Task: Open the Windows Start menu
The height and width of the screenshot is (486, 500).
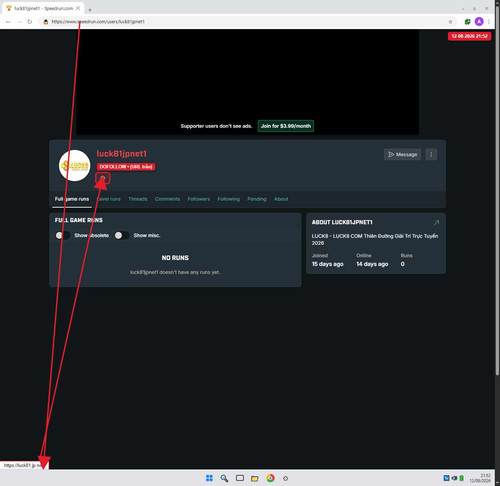Action: click(209, 478)
